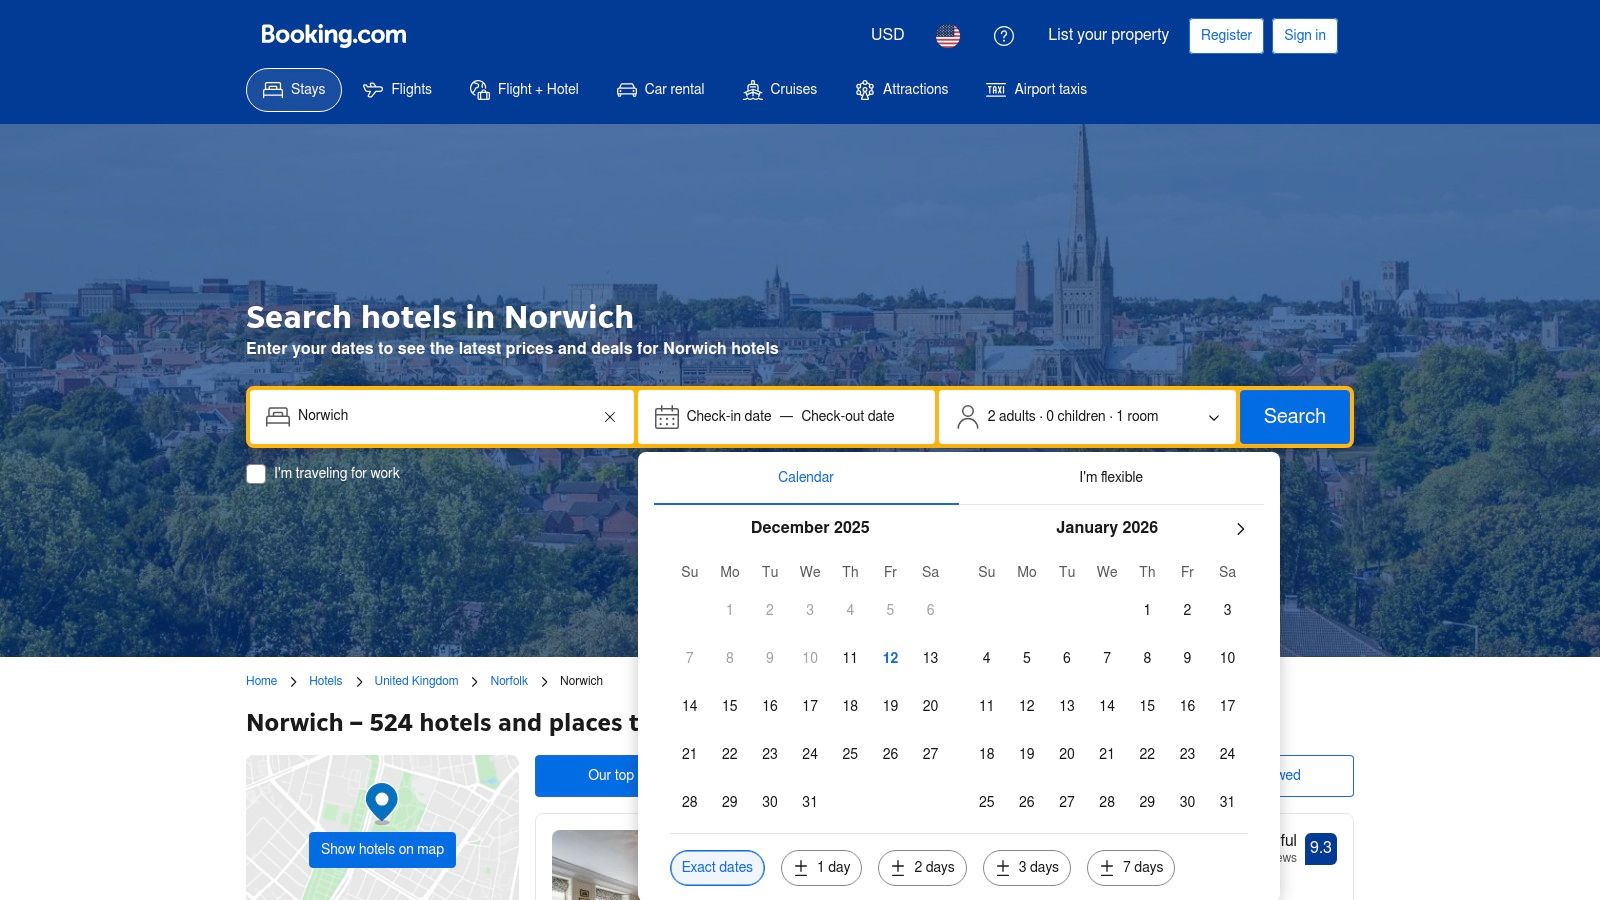Clear the Norwich destination with the X icon

coord(609,417)
